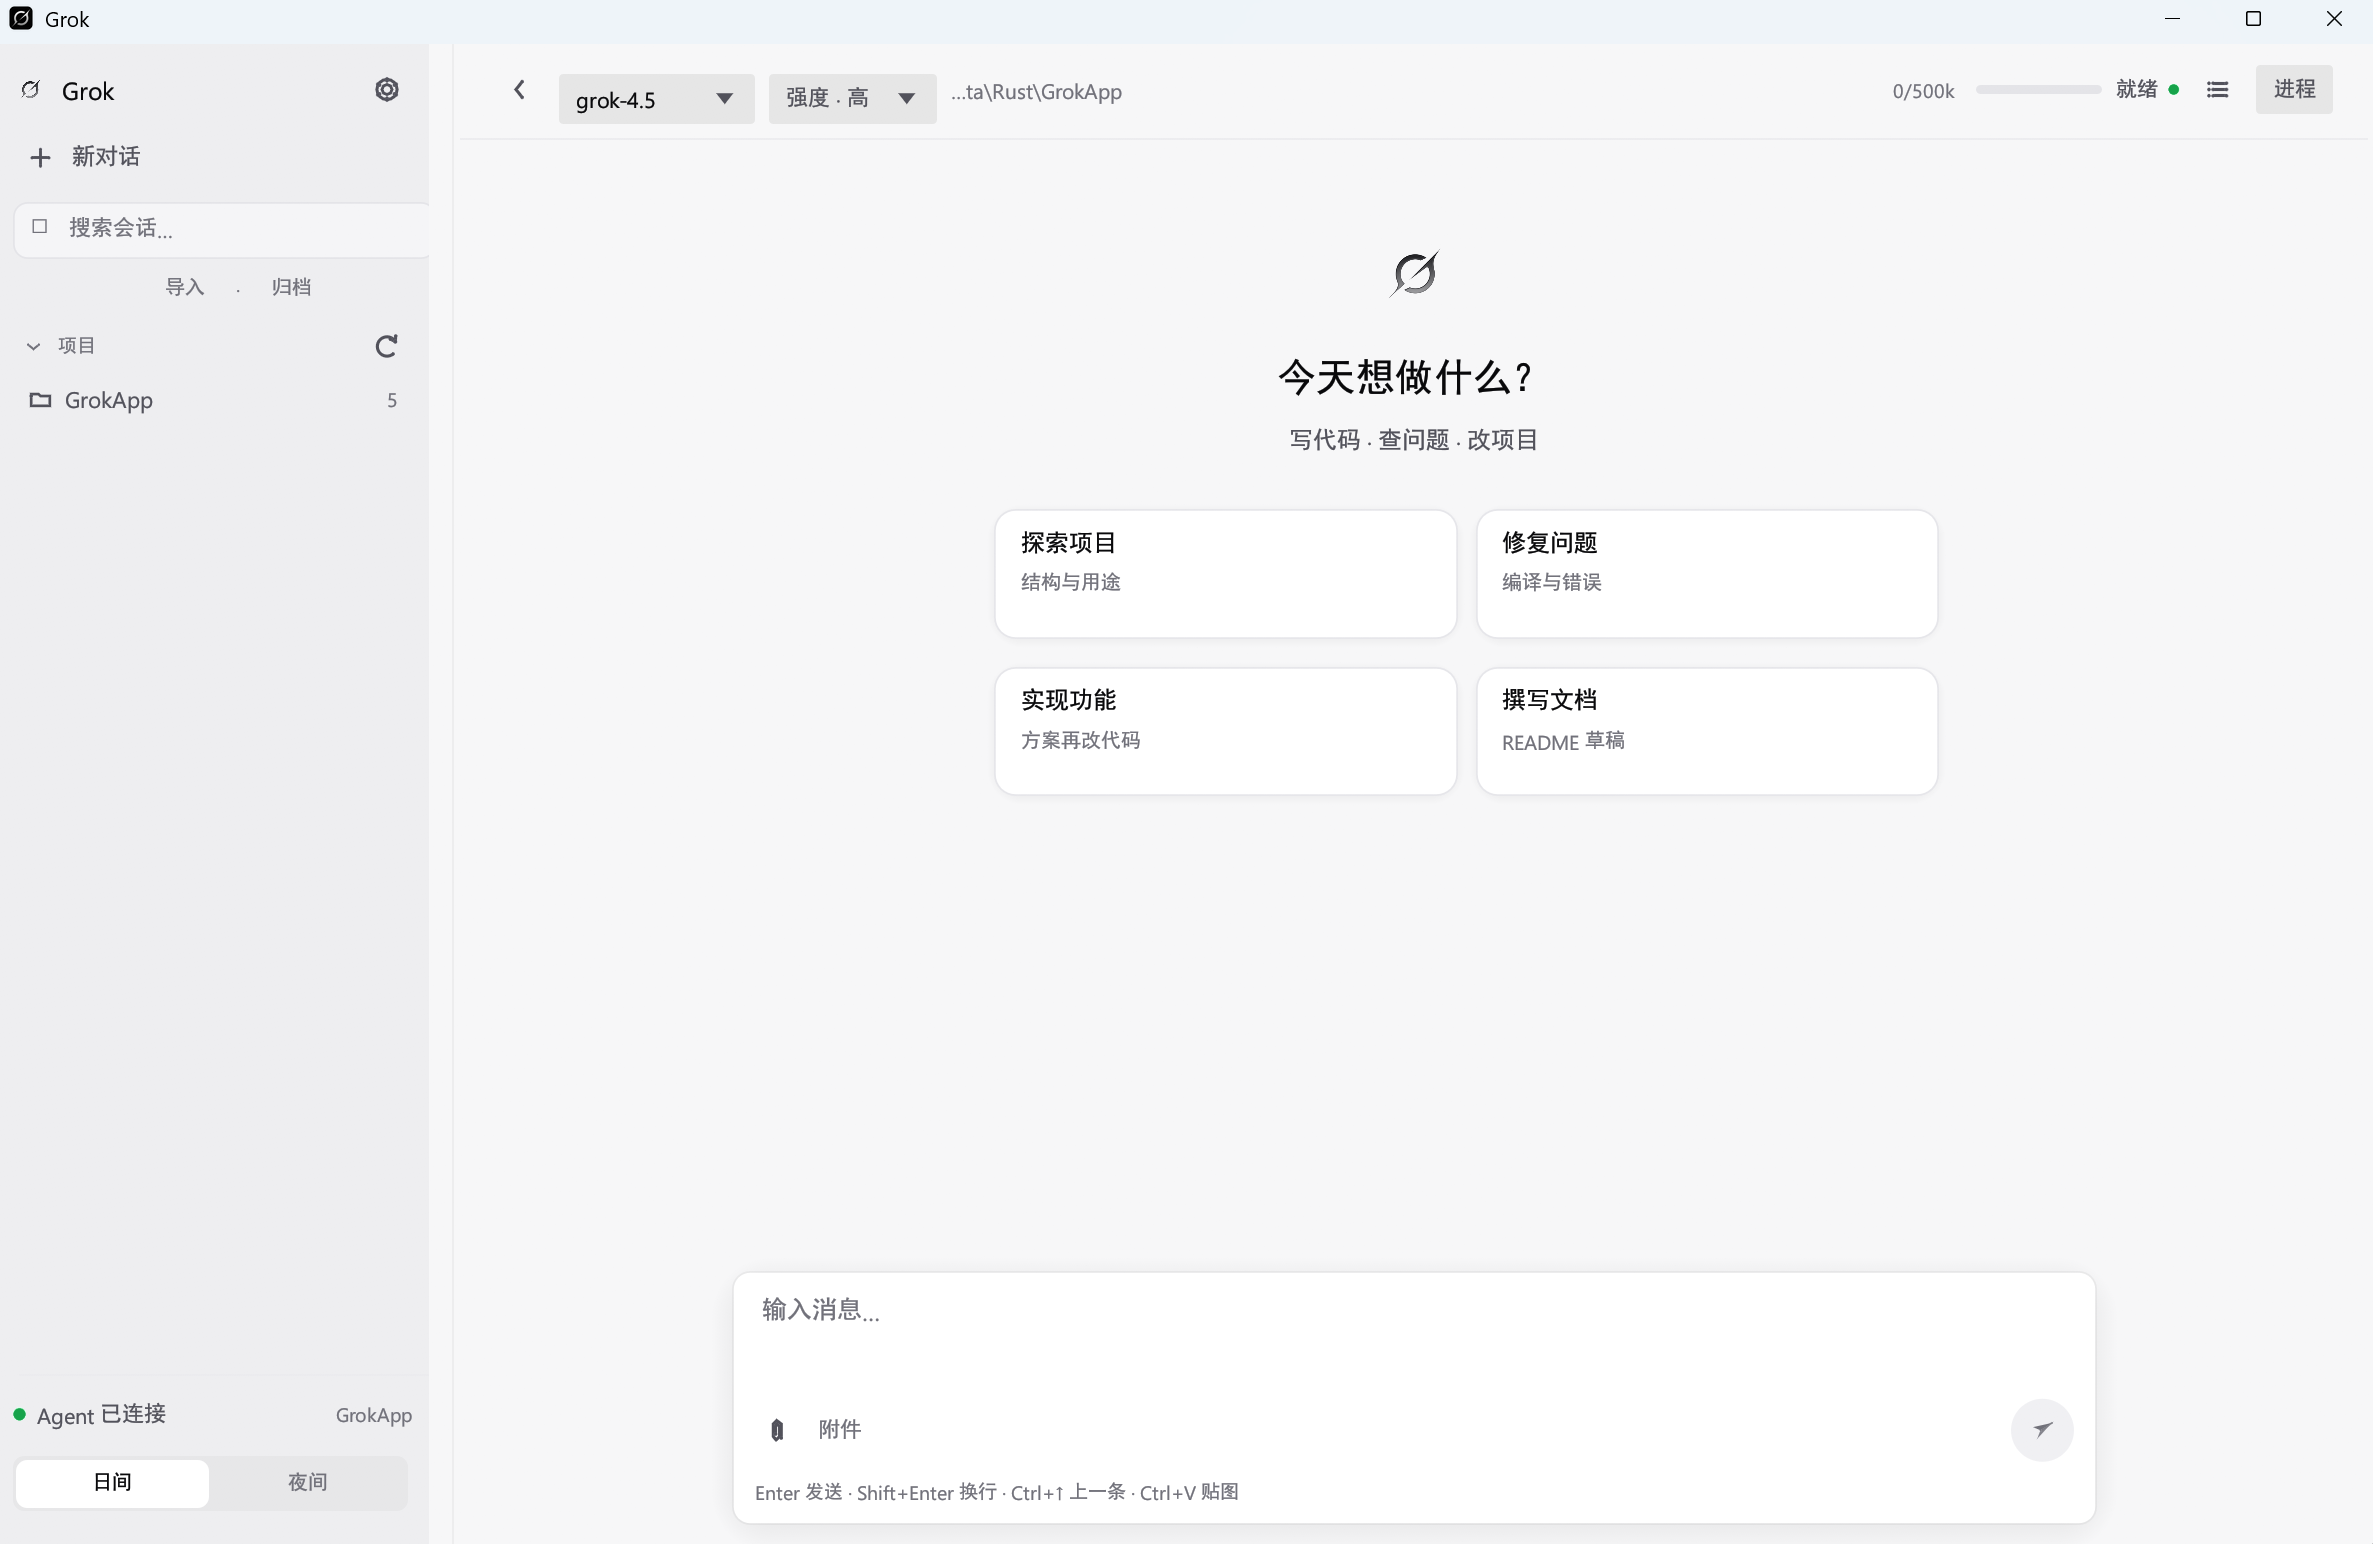The image size is (2373, 1544).
Task: Collapse the sidebar with the back arrow
Action: [x=519, y=90]
